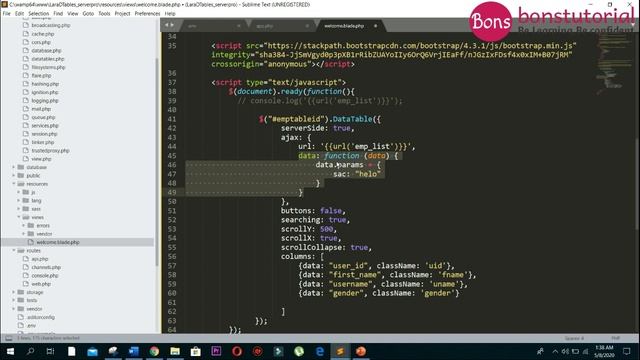Open Adobe Premiere Pro from taskbar
The image size is (640, 360).
[216, 351]
